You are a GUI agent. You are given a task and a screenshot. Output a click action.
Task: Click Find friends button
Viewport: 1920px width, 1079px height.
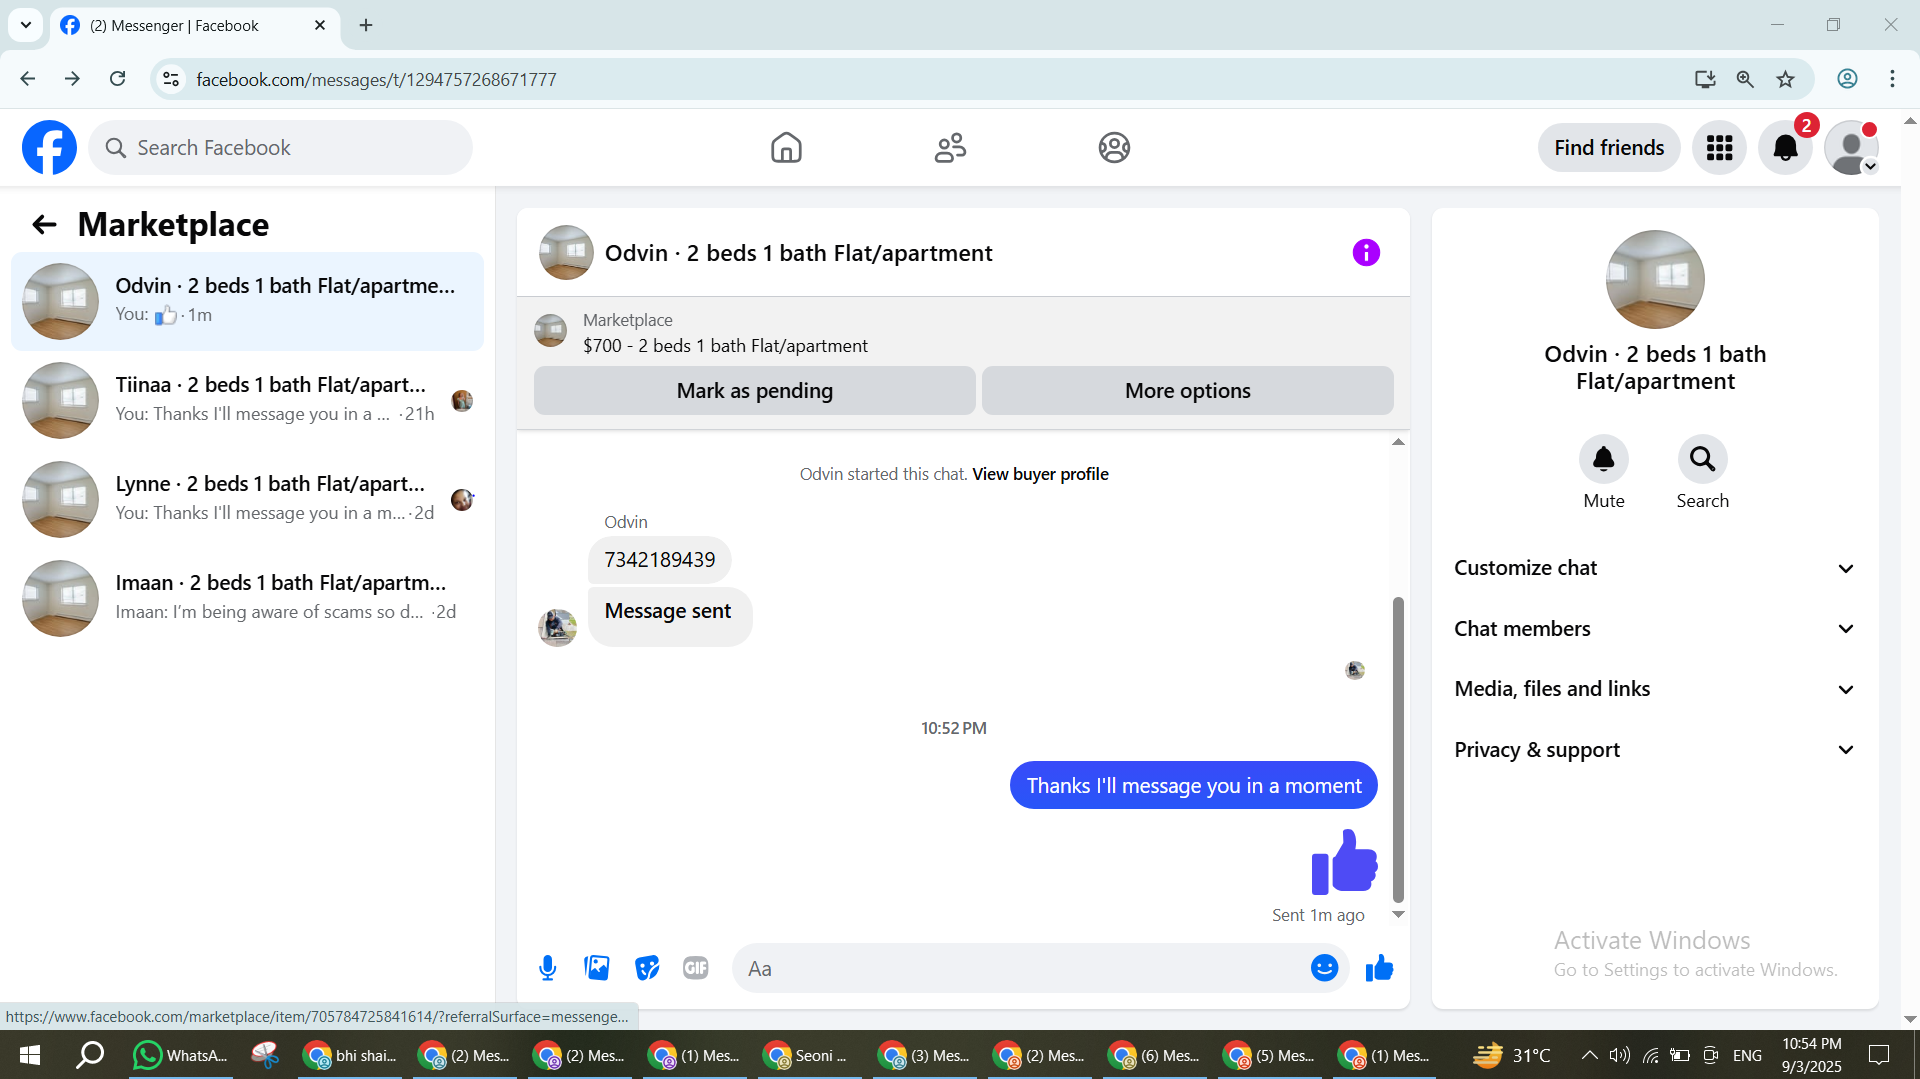(x=1609, y=148)
